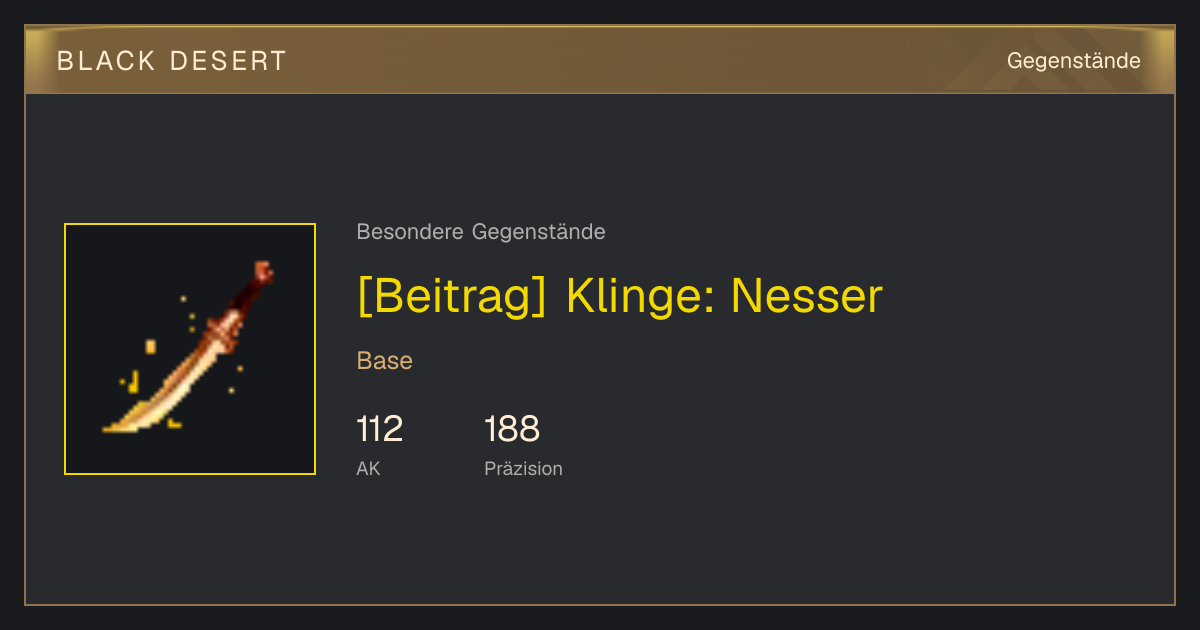The width and height of the screenshot is (1200, 630).
Task: Click the word Nesser in item name
Action: click(807, 296)
